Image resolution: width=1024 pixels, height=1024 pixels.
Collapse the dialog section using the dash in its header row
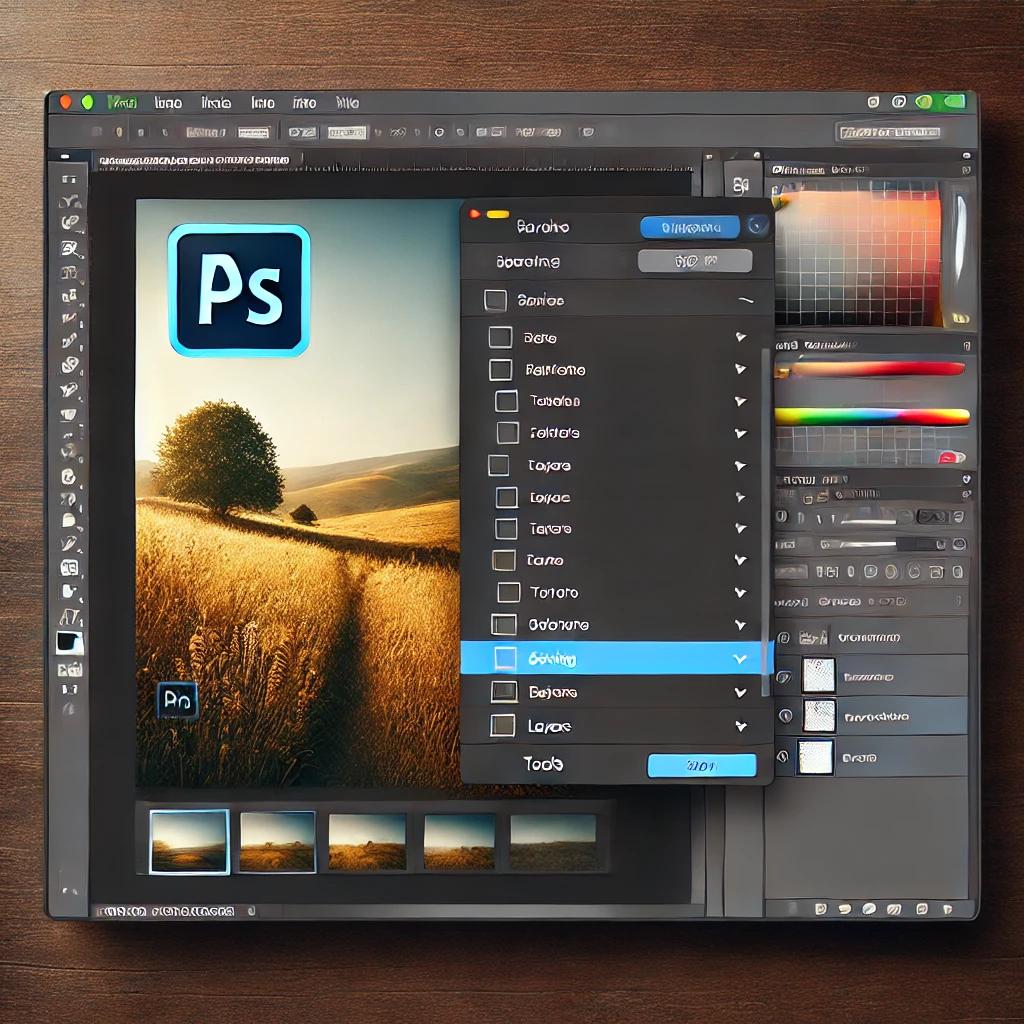pyautogui.click(x=746, y=300)
